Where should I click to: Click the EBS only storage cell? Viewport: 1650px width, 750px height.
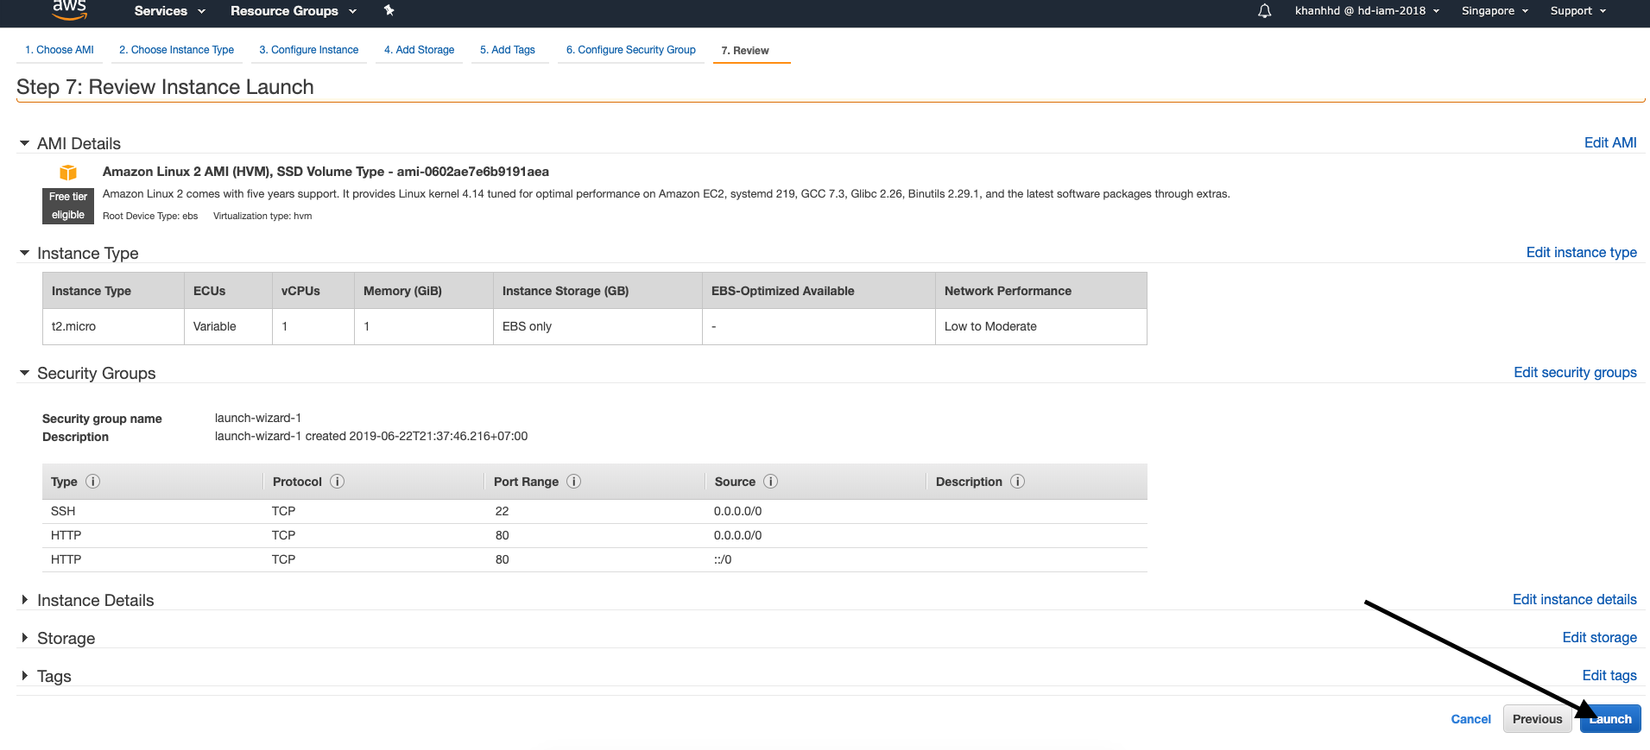tap(598, 326)
